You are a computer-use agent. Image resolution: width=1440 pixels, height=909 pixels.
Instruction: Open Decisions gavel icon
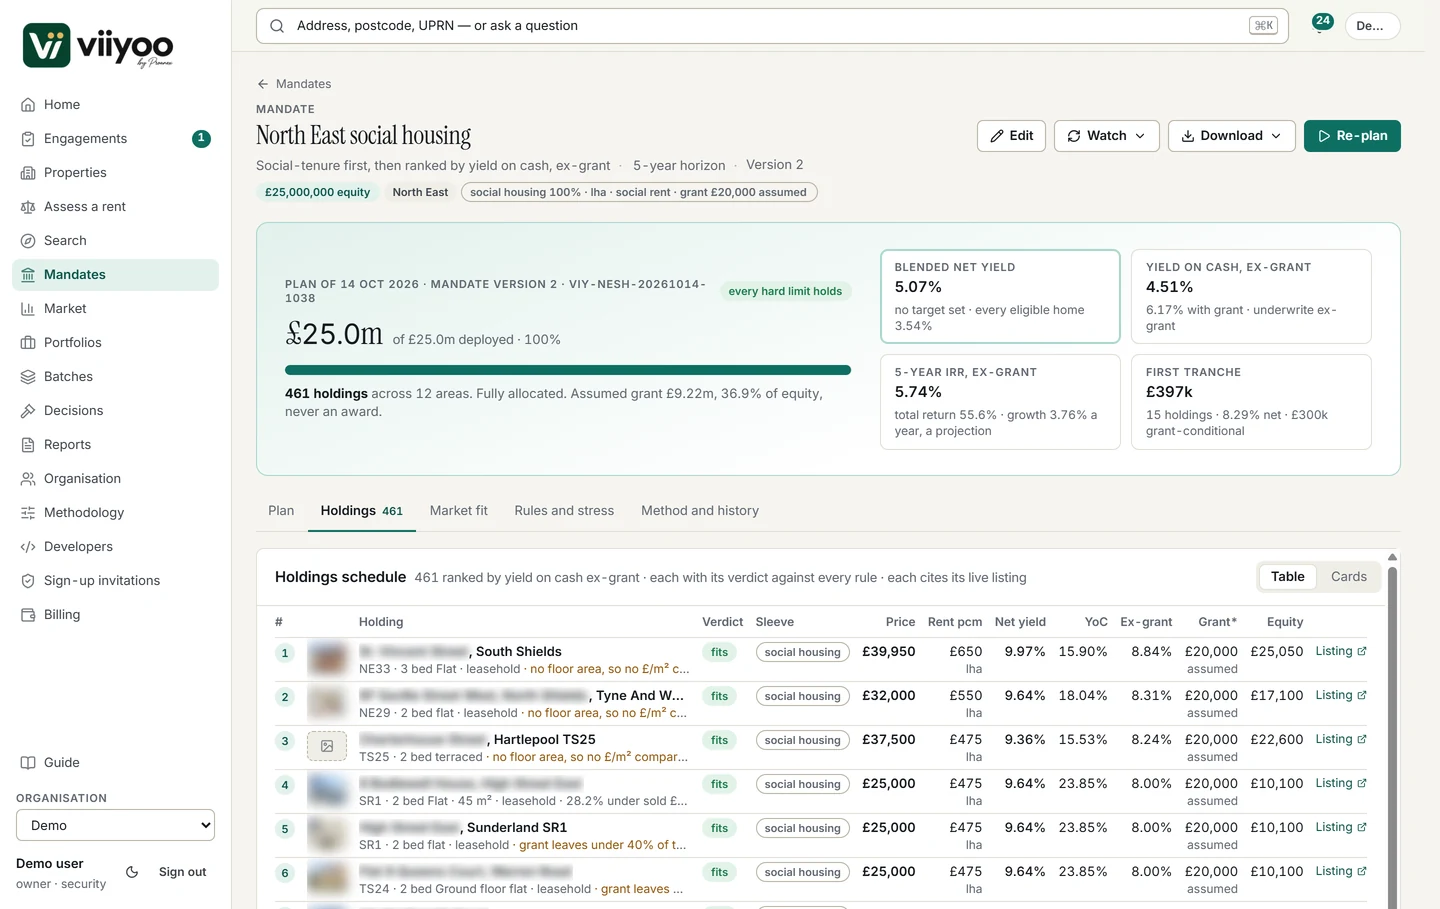28,411
